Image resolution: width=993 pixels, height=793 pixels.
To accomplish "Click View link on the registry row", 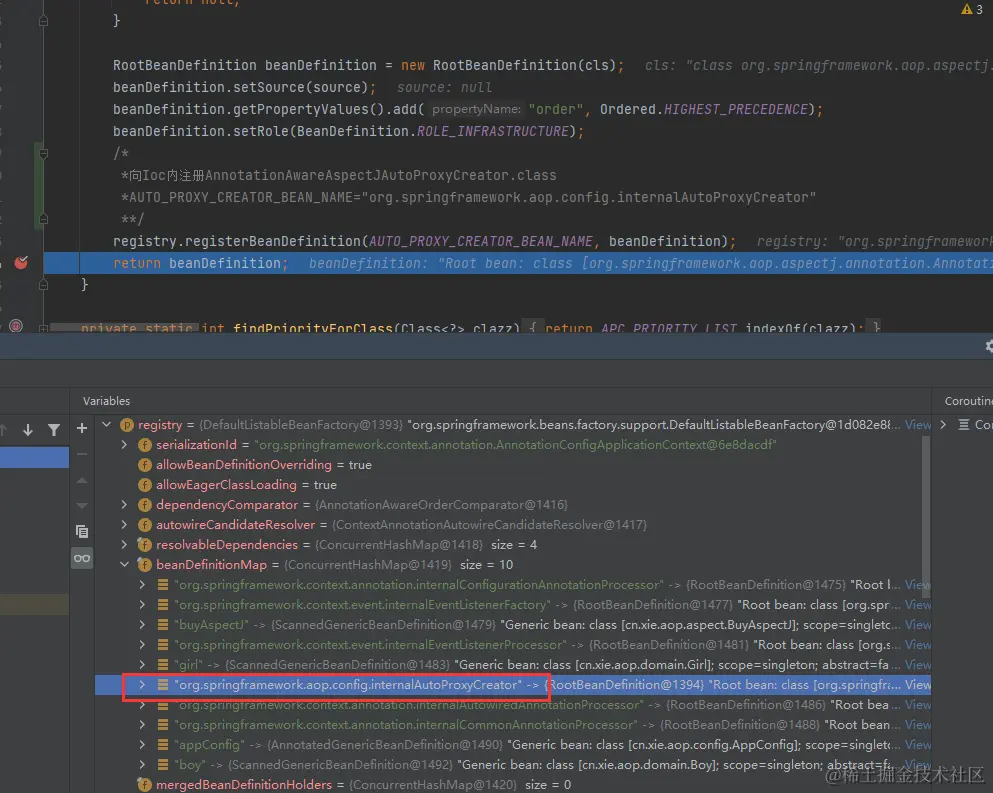I will (918, 424).
